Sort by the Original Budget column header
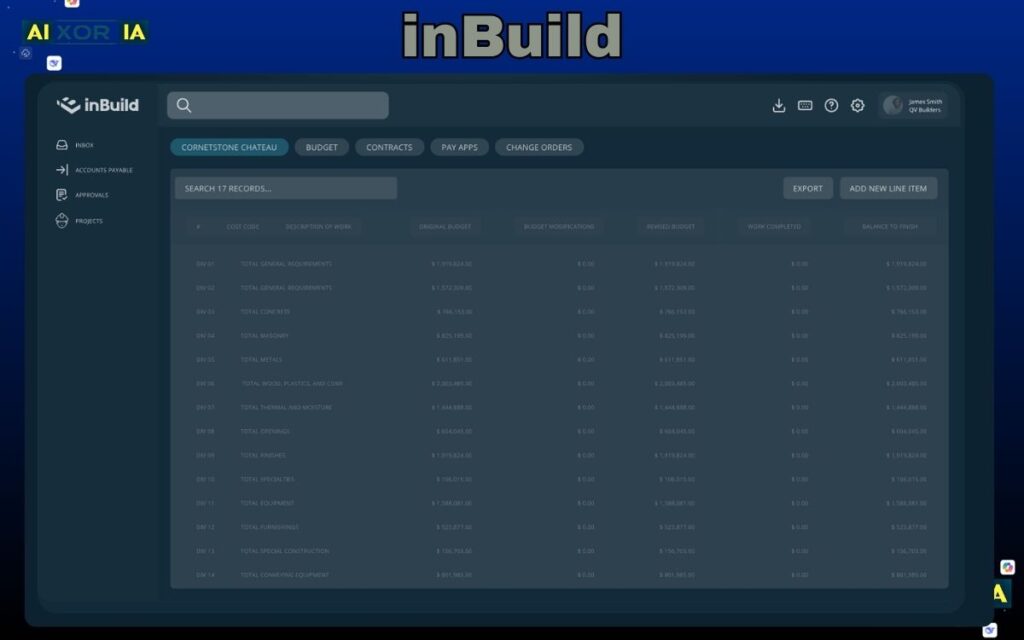The height and width of the screenshot is (640, 1024). [x=445, y=227]
